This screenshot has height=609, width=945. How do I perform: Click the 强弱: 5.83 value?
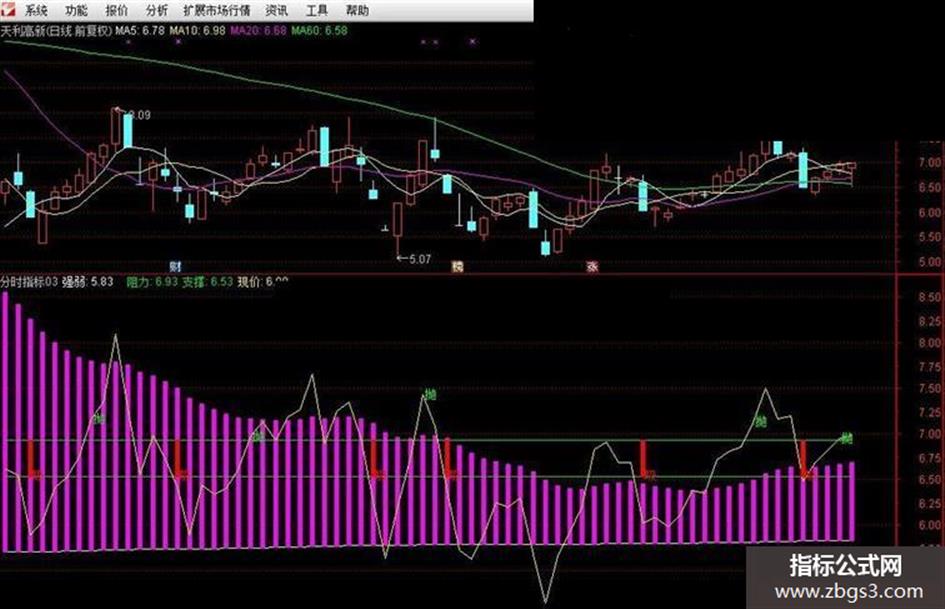click(x=88, y=282)
